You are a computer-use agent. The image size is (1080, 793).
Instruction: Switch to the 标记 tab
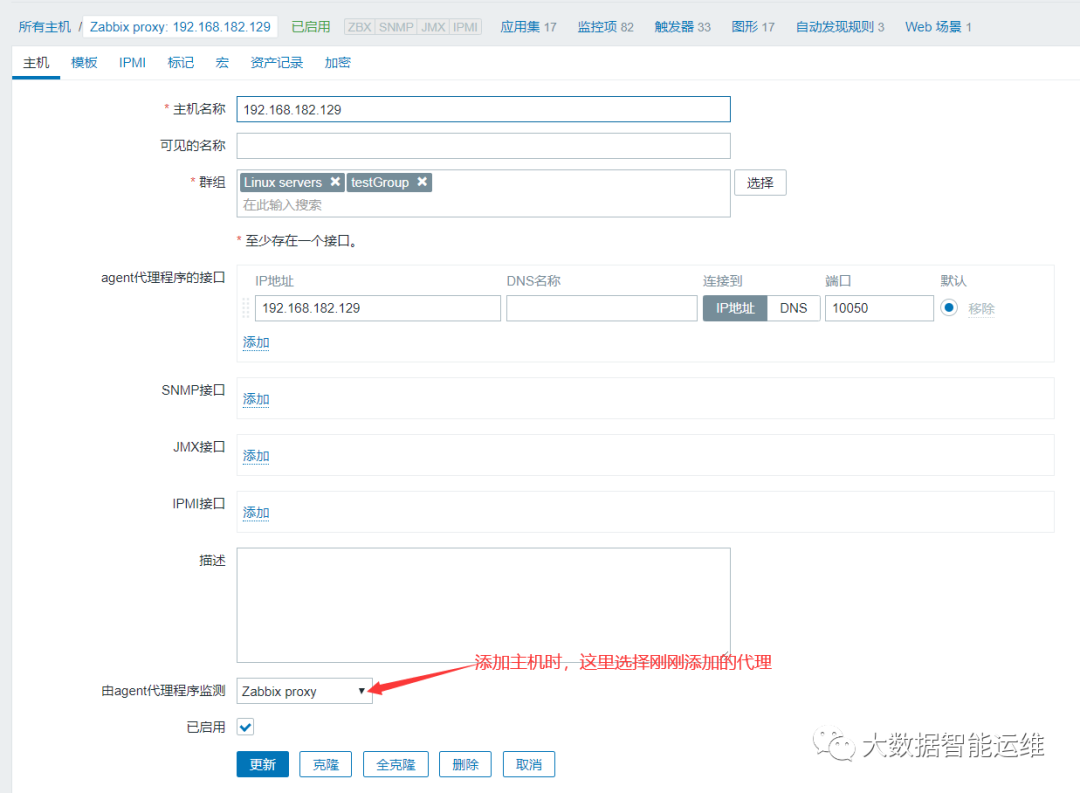(x=180, y=63)
